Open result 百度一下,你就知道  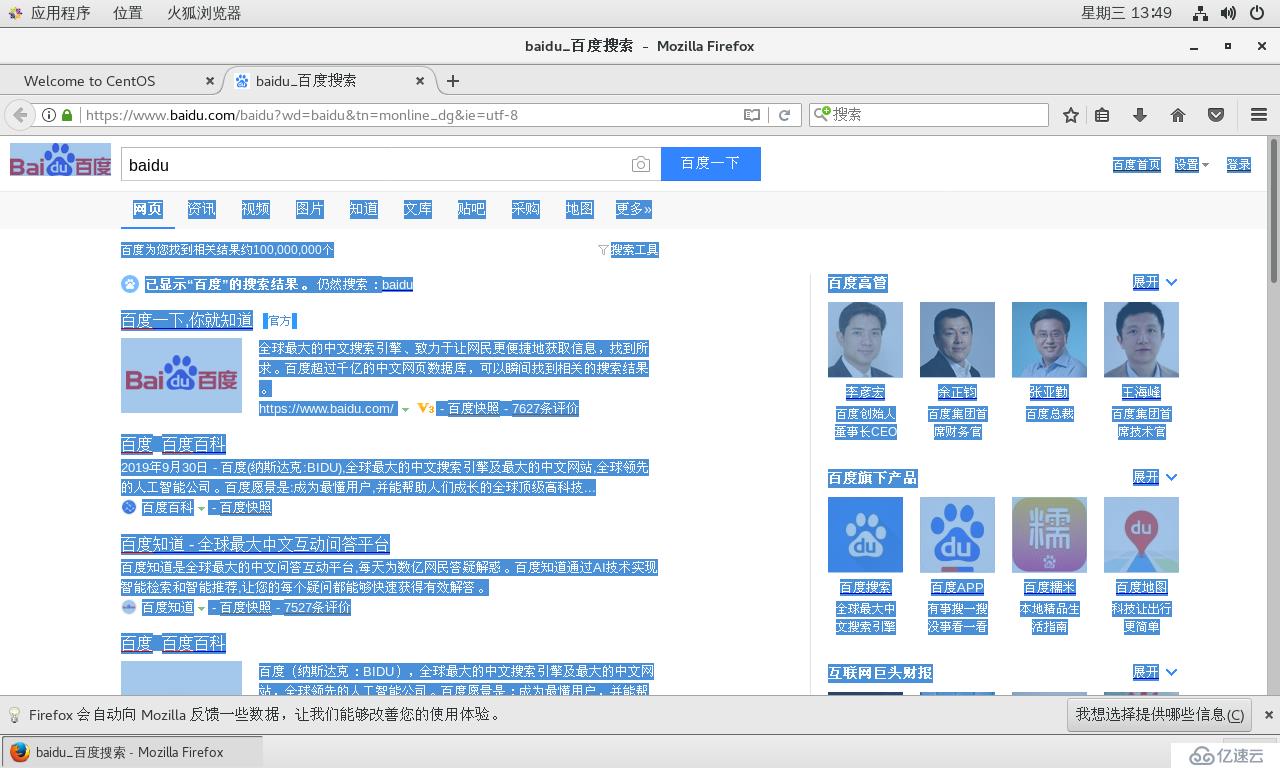pos(187,320)
